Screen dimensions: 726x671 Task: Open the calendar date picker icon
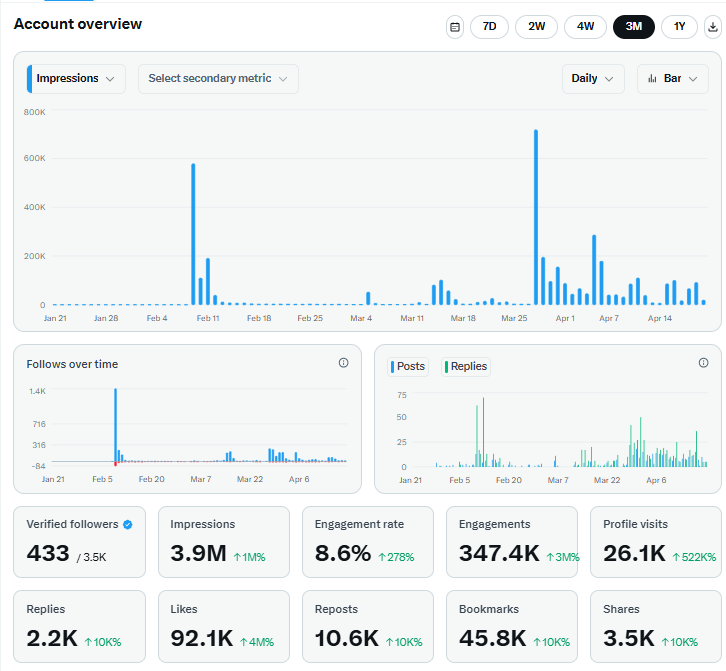click(x=455, y=27)
